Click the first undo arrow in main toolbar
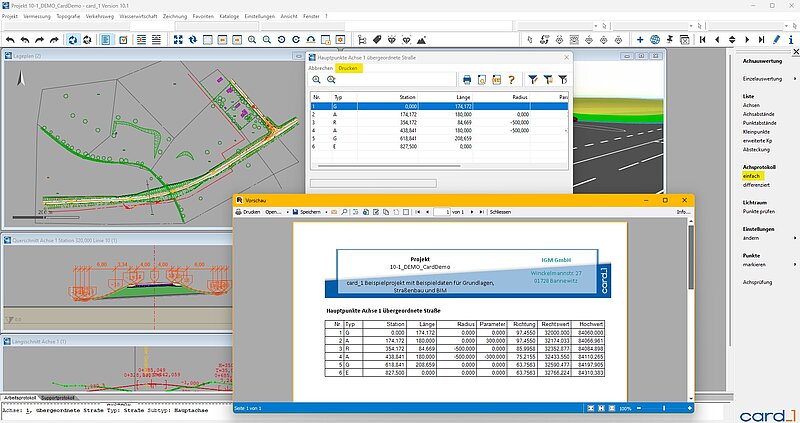The width and height of the screenshot is (800, 423). (x=10, y=40)
